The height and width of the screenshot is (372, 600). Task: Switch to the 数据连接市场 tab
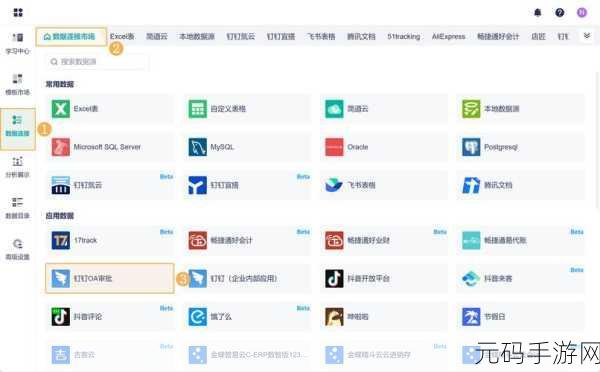point(71,37)
